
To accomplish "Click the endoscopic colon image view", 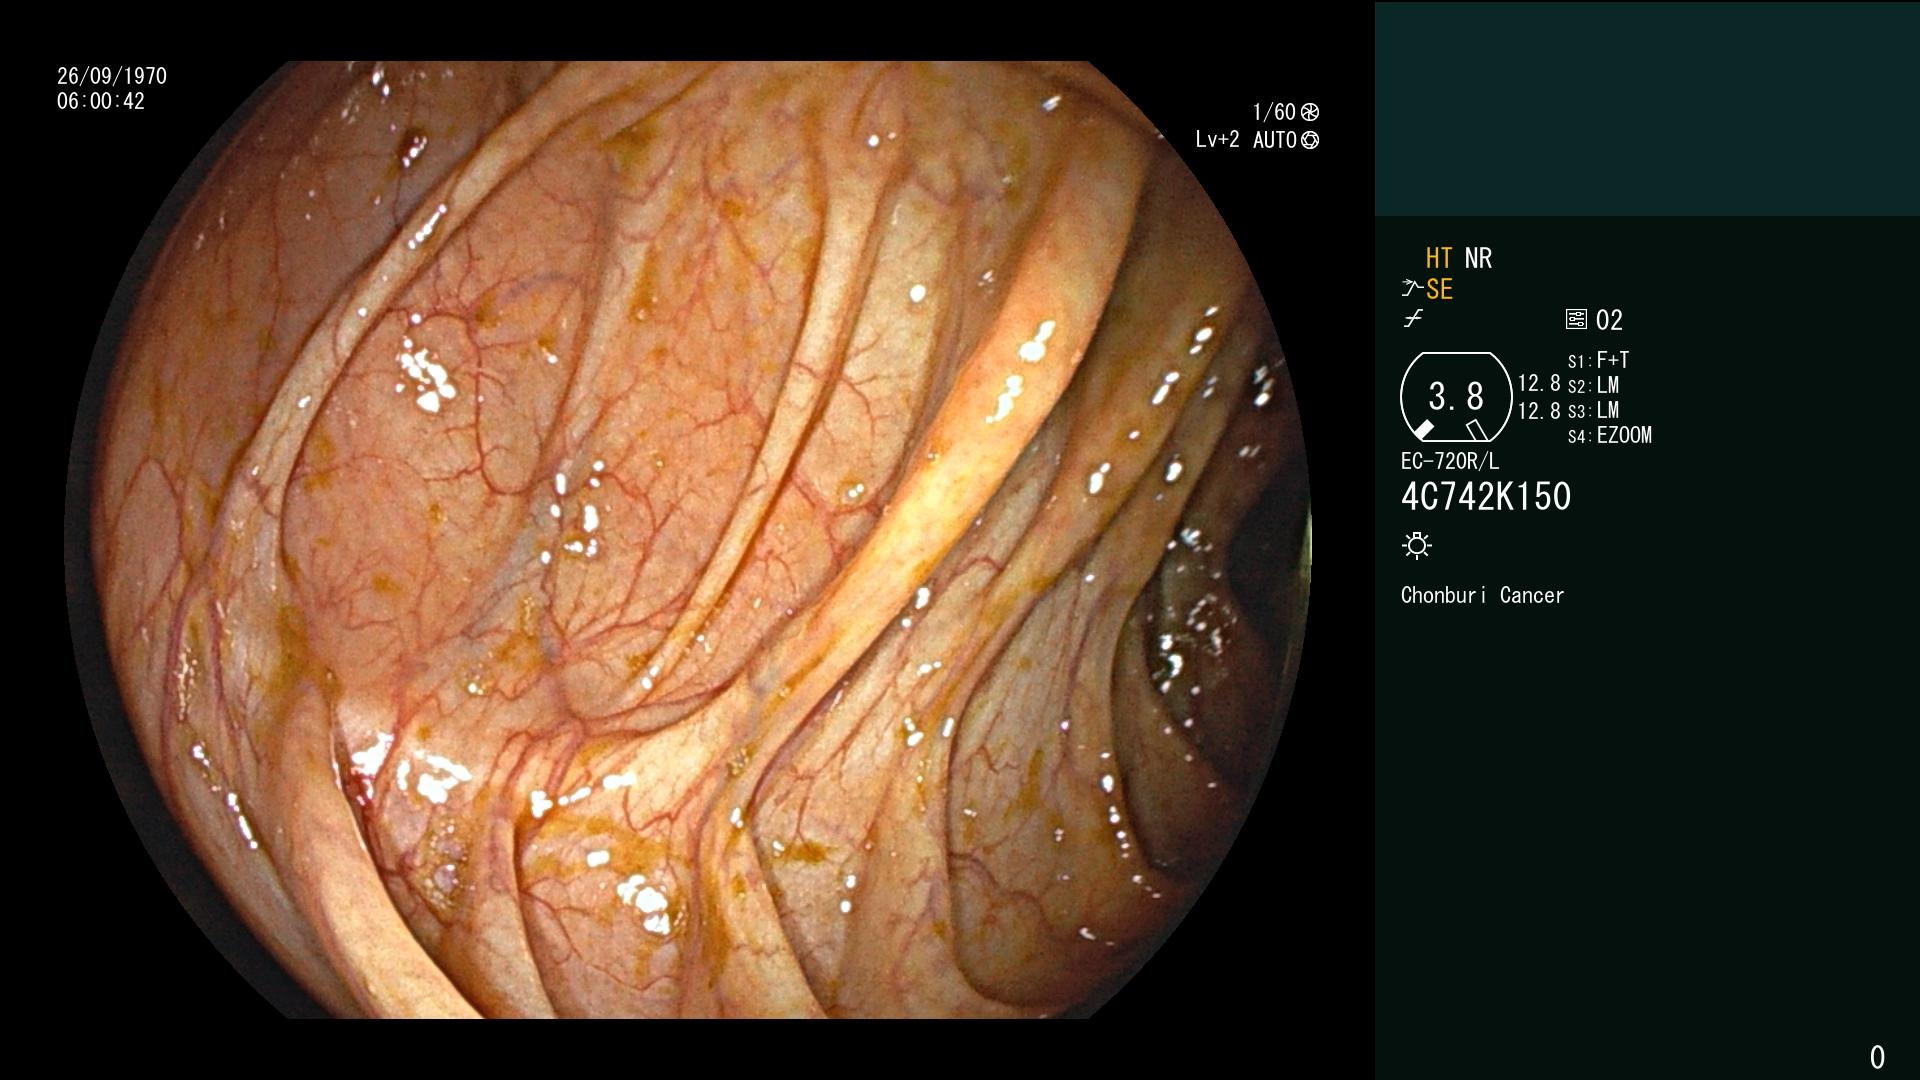I will click(688, 540).
